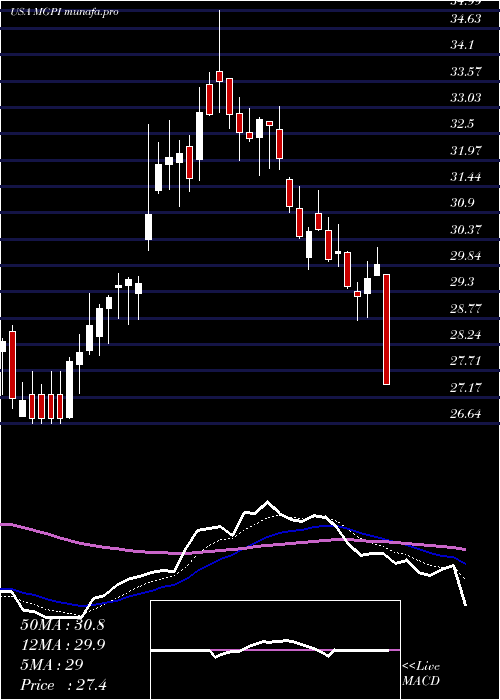Screen dimensions: 500x700
Task: Click the 'USA MGPI munafa.pro' chart title
Action: coord(64,12)
